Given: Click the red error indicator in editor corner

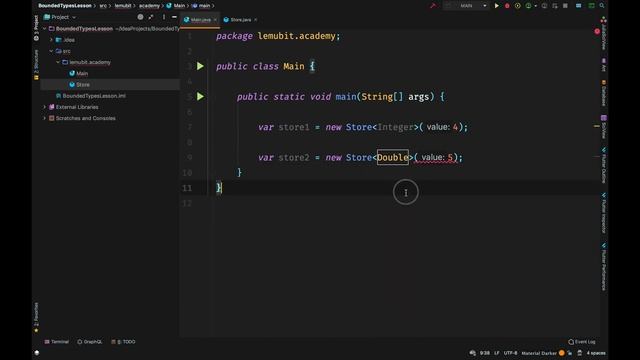Looking at the screenshot, I should (x=597, y=31).
